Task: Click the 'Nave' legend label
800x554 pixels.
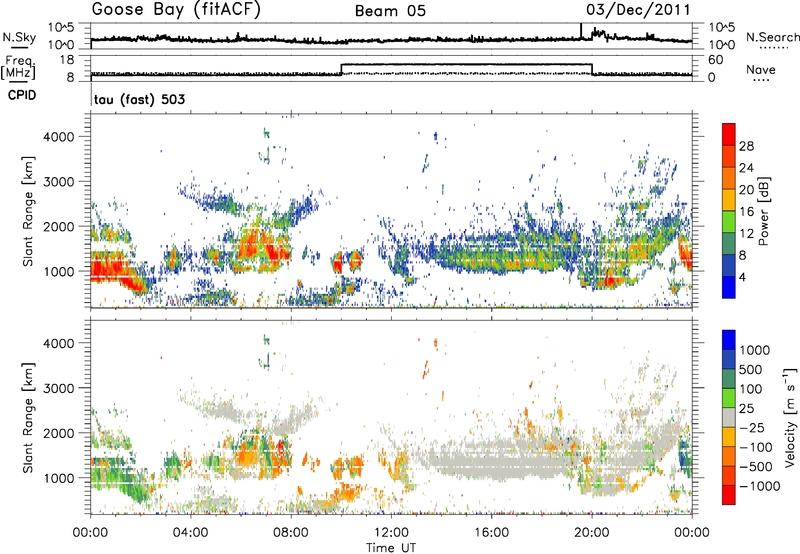Action: (x=761, y=69)
